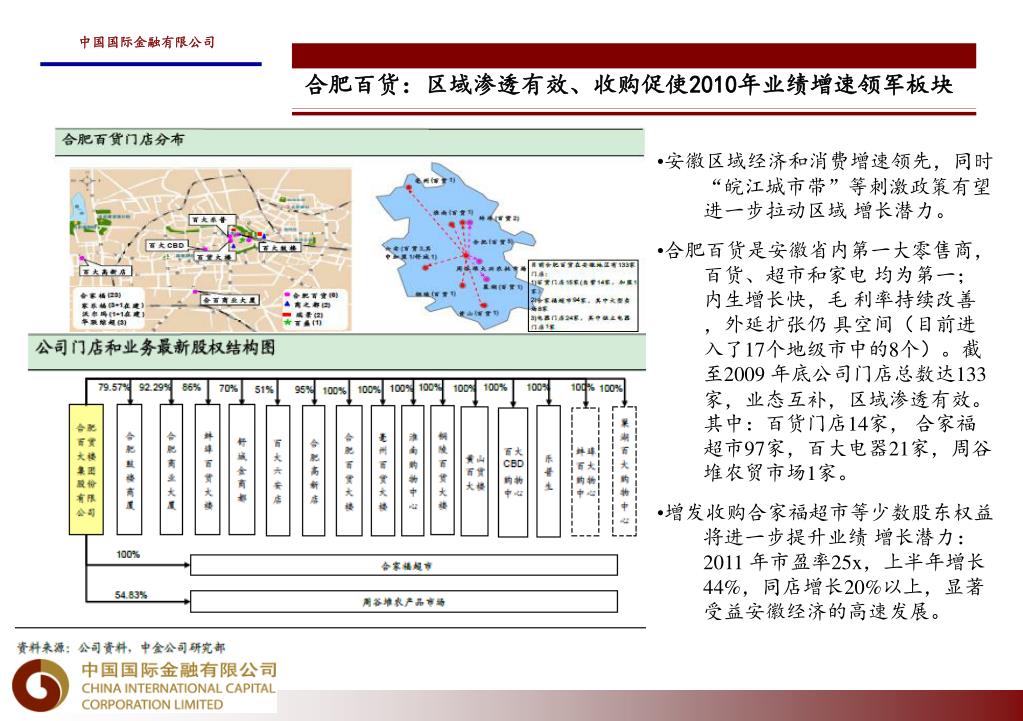This screenshot has height=721, width=1023.
Task: Click the 合肥百货门店分布 section heading
Action: click(123, 139)
